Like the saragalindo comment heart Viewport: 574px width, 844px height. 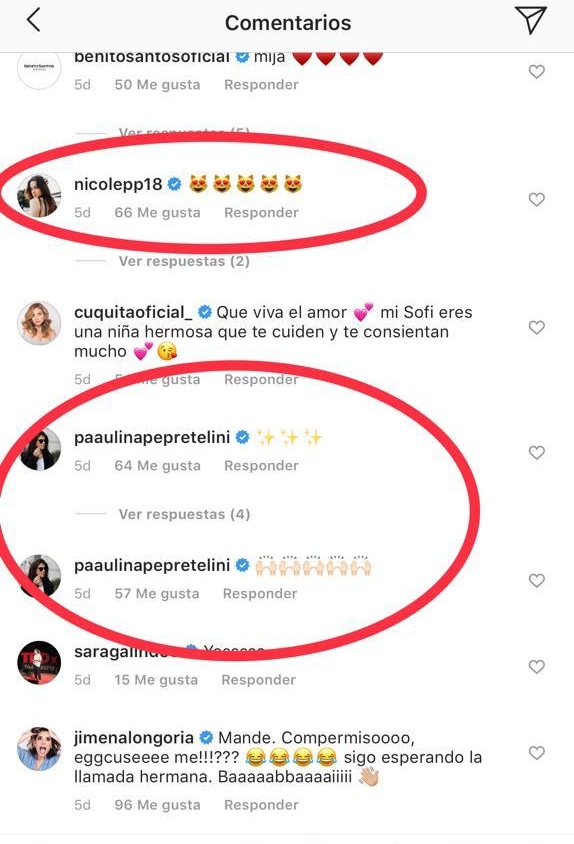pos(536,666)
